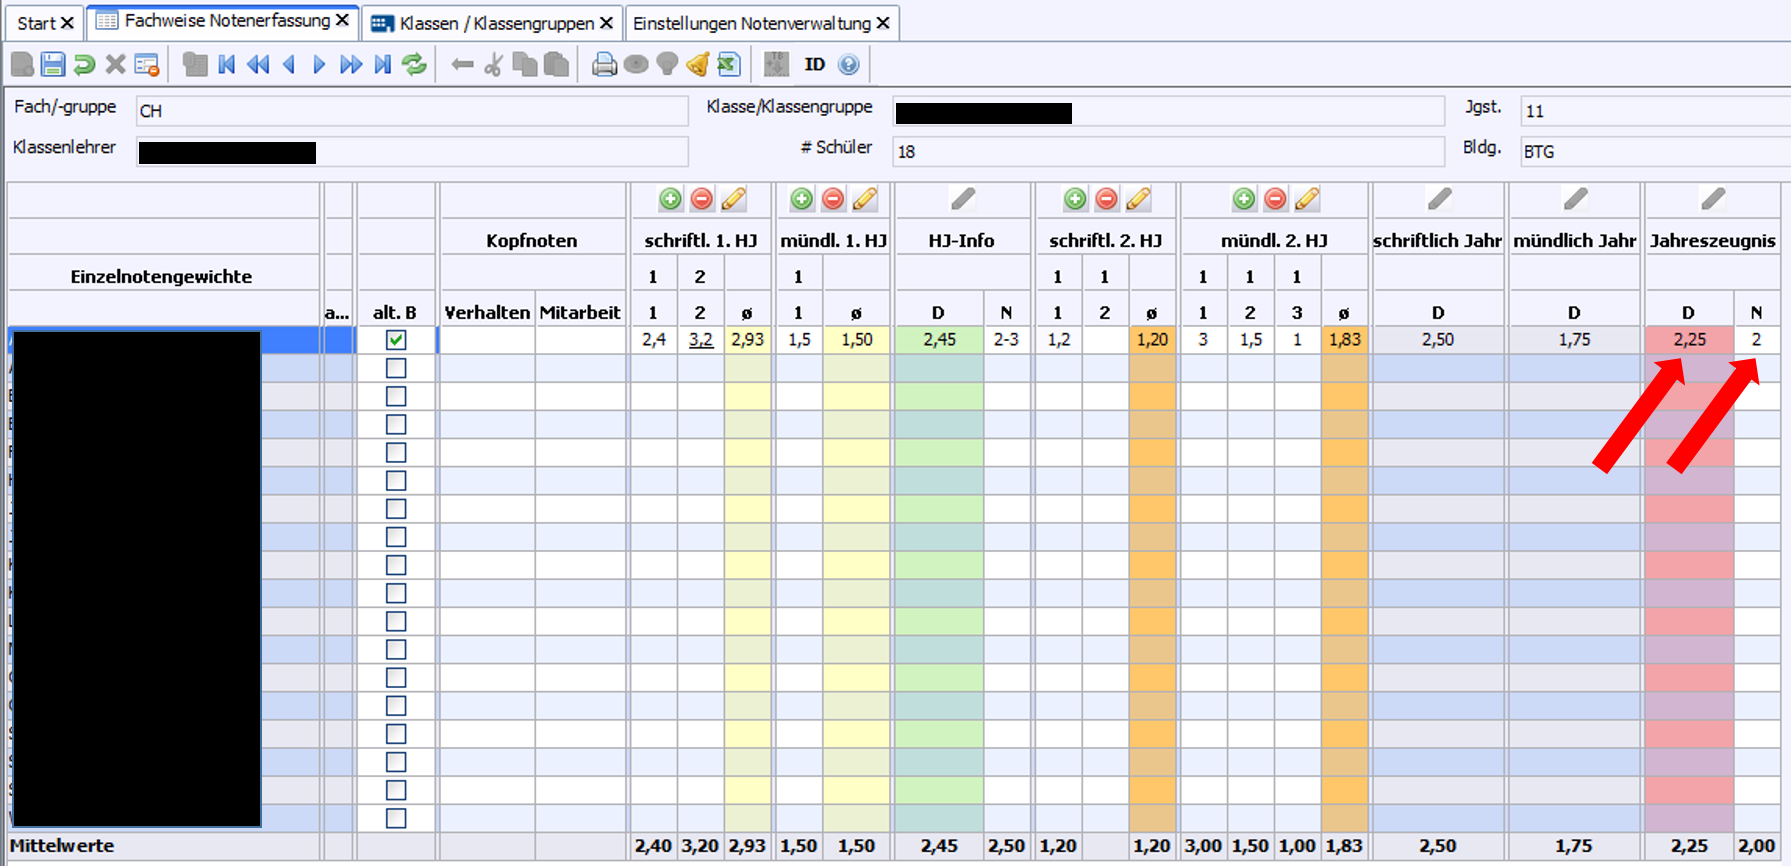The width and height of the screenshot is (1791, 866).
Task: Open print via the printer icon
Action: (604, 65)
